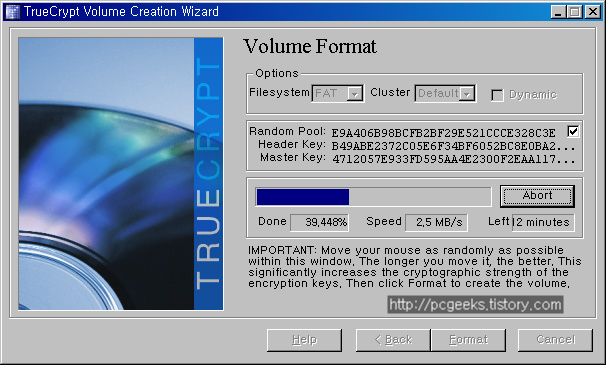
Task: Go back with the Back button
Action: coord(393,340)
